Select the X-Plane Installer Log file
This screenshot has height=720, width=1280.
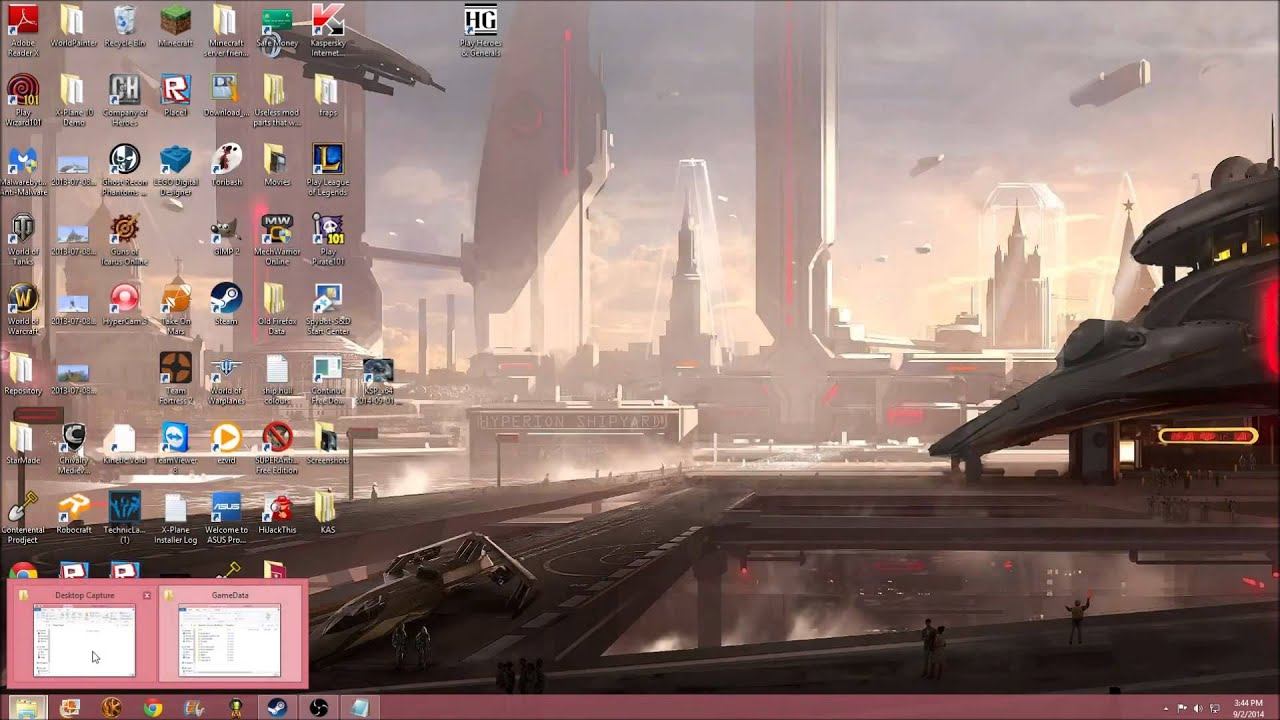175,518
